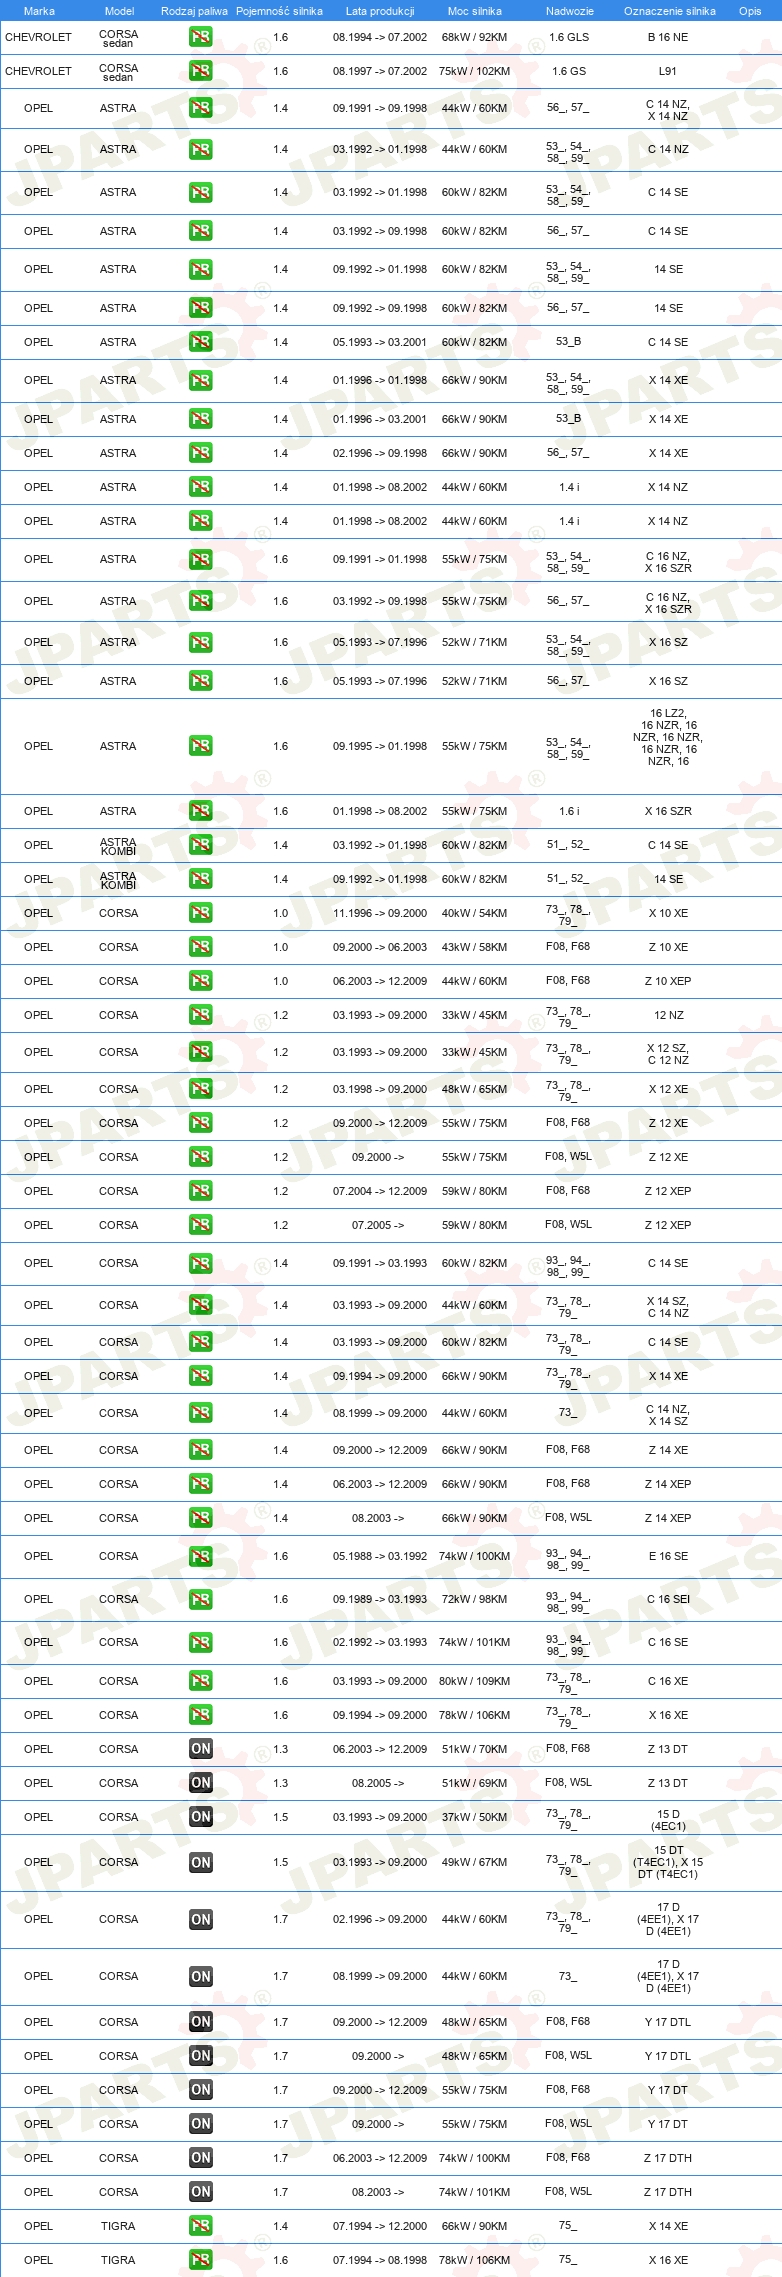Viewport: 782px width, 2277px height.
Task: Click the engine code cell 'L91'
Action: (668, 71)
